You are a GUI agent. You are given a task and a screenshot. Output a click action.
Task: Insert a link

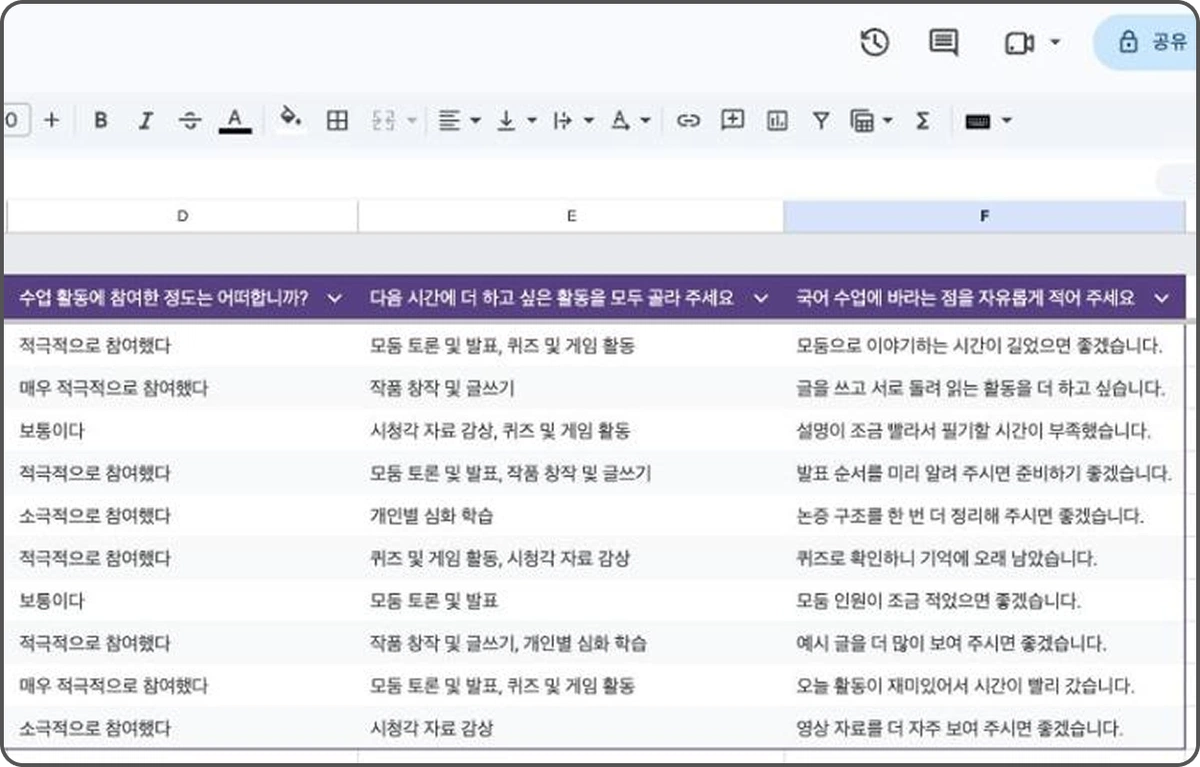pyautogui.click(x=688, y=120)
